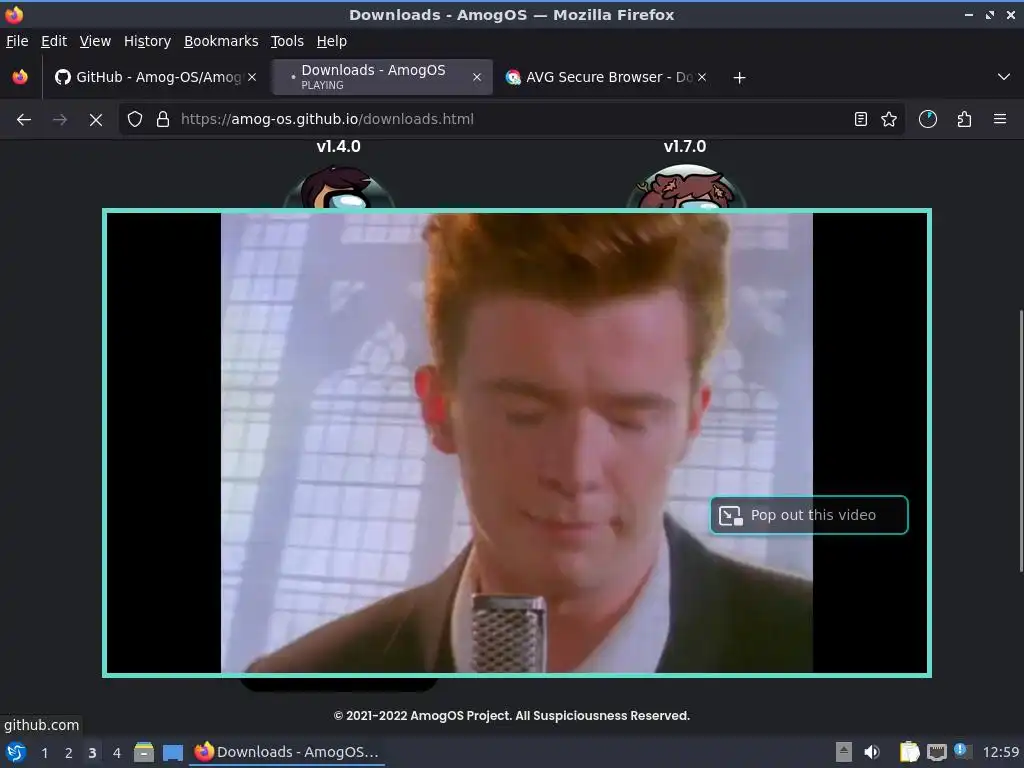Image resolution: width=1024 pixels, height=768 pixels.
Task: Open the circular profile icon in toolbar
Action: click(928, 120)
